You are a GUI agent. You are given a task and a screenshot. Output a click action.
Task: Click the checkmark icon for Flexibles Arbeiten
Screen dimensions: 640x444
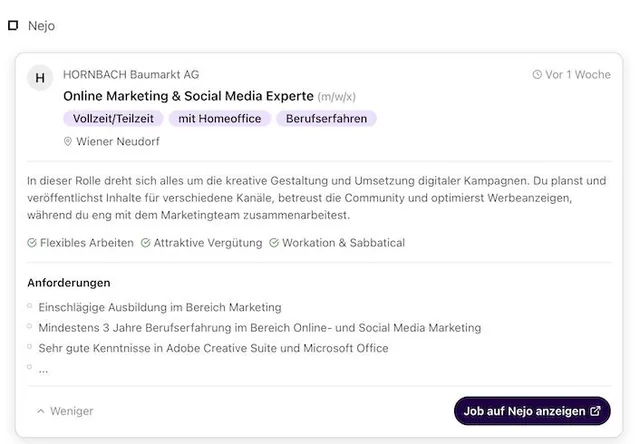pos(32,243)
